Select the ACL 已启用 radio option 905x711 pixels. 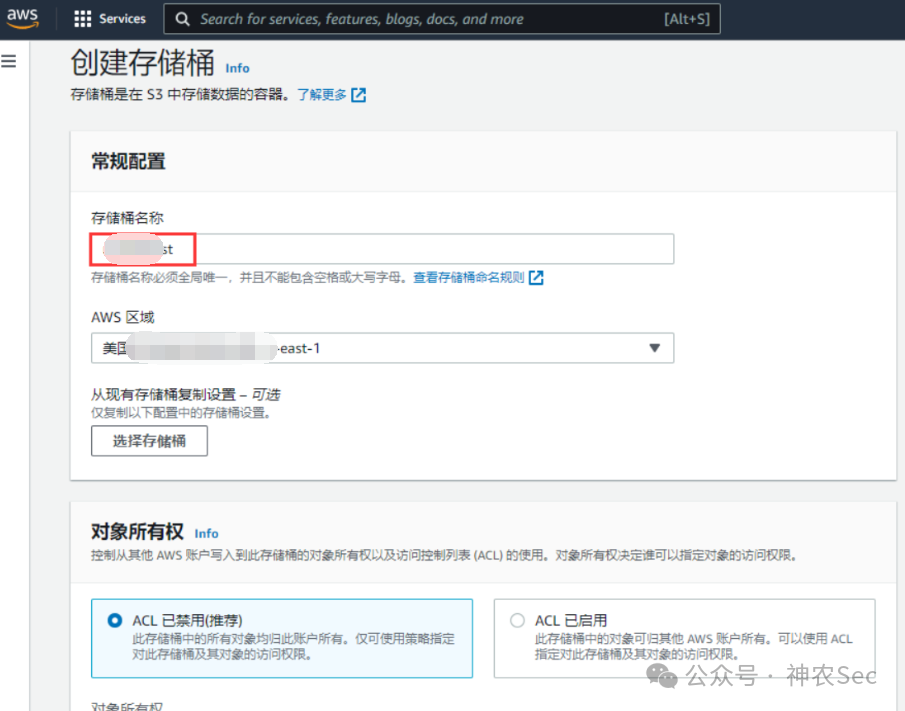pos(517,620)
